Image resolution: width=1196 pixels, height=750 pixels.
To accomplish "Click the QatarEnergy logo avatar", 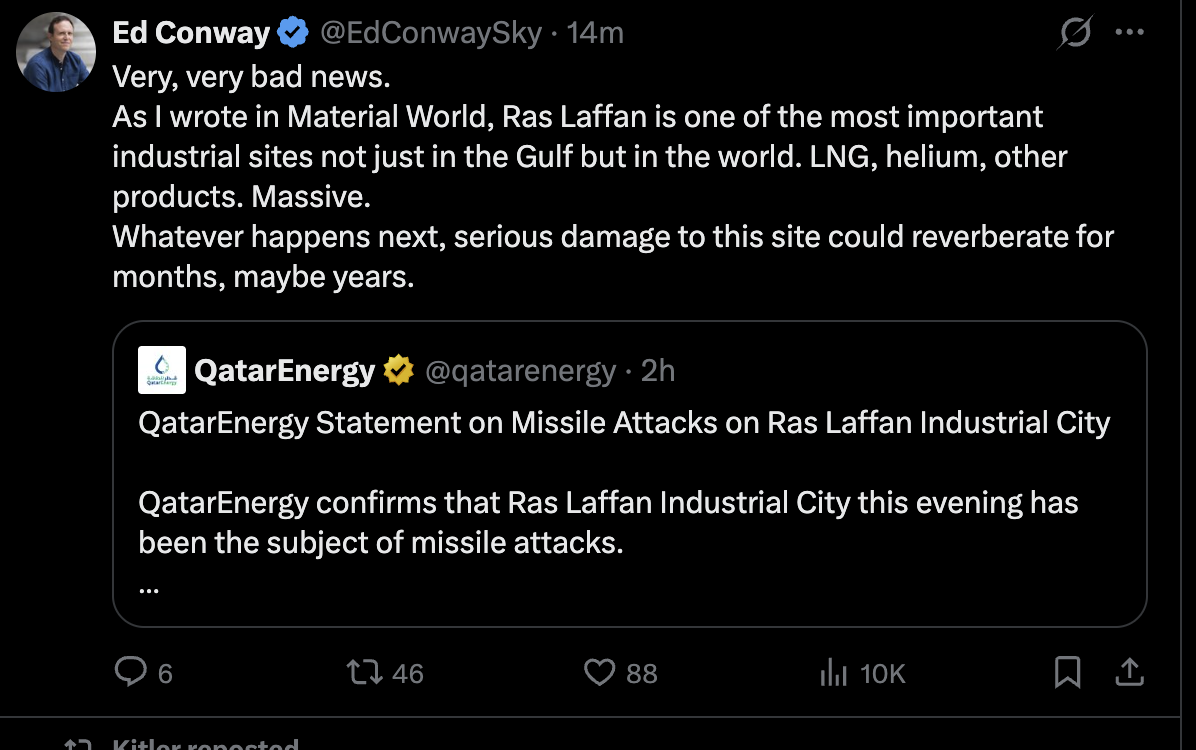I will [162, 371].
